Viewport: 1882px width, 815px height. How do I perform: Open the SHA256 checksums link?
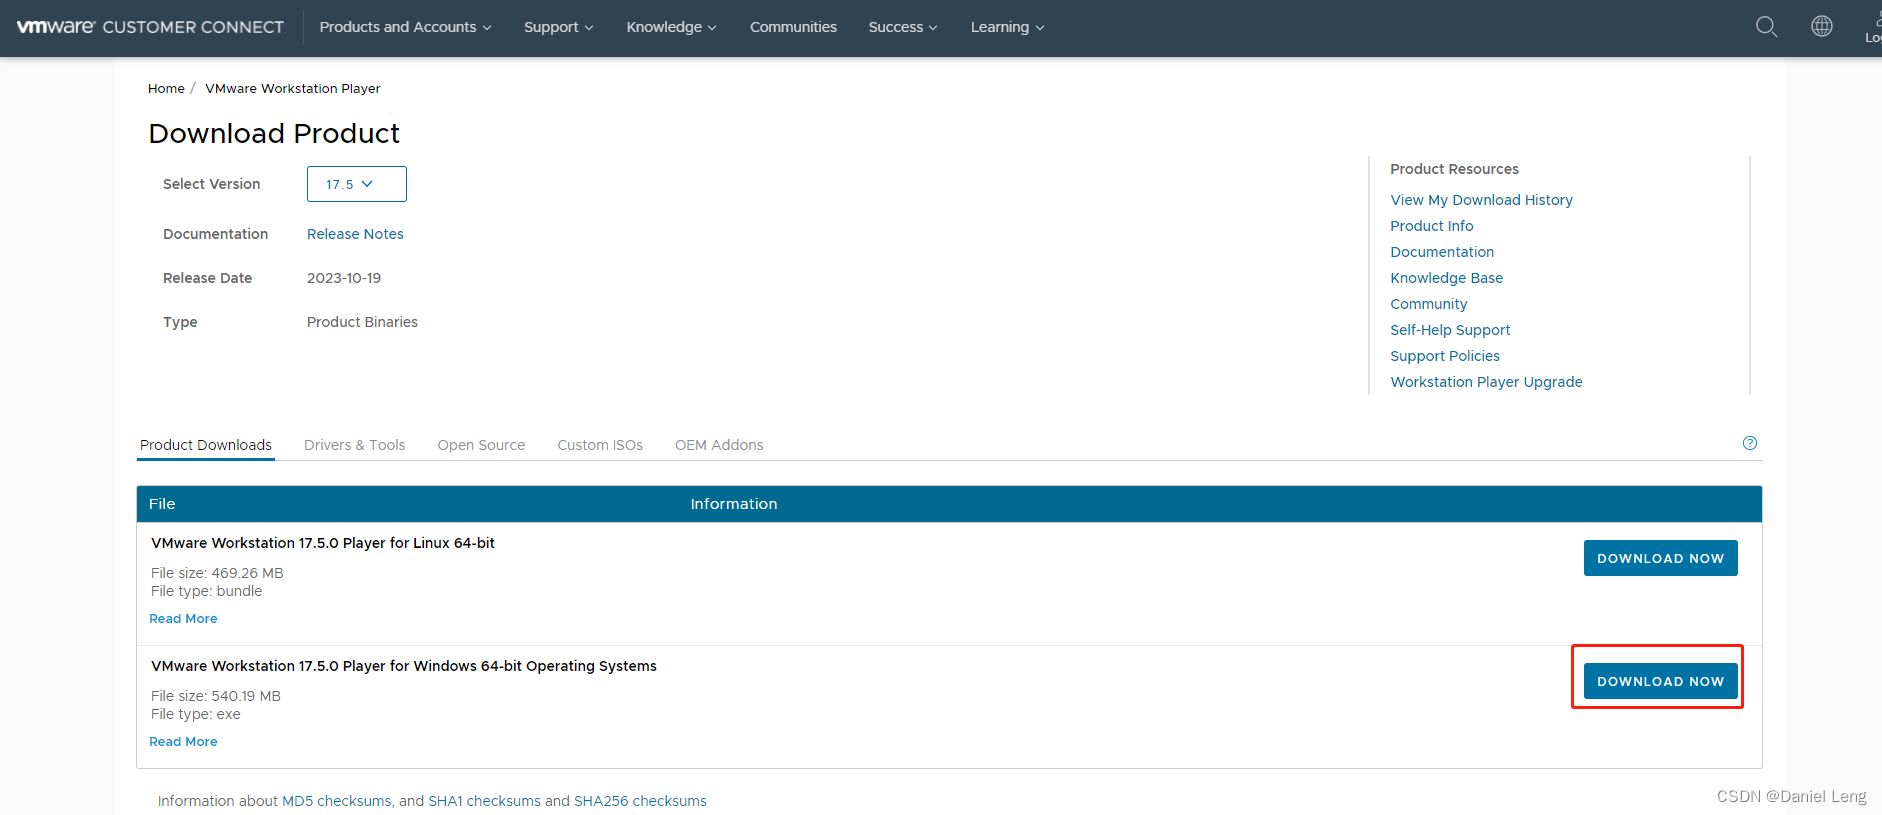tap(640, 801)
